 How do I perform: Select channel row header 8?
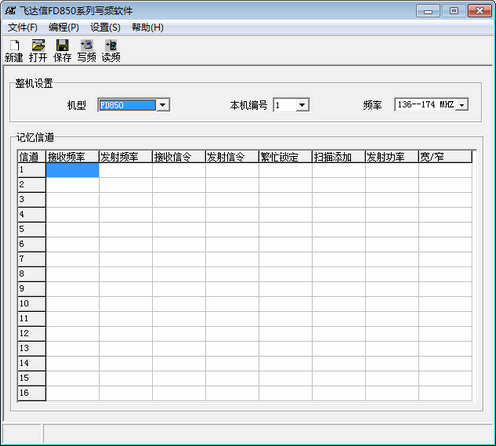click(x=32, y=274)
